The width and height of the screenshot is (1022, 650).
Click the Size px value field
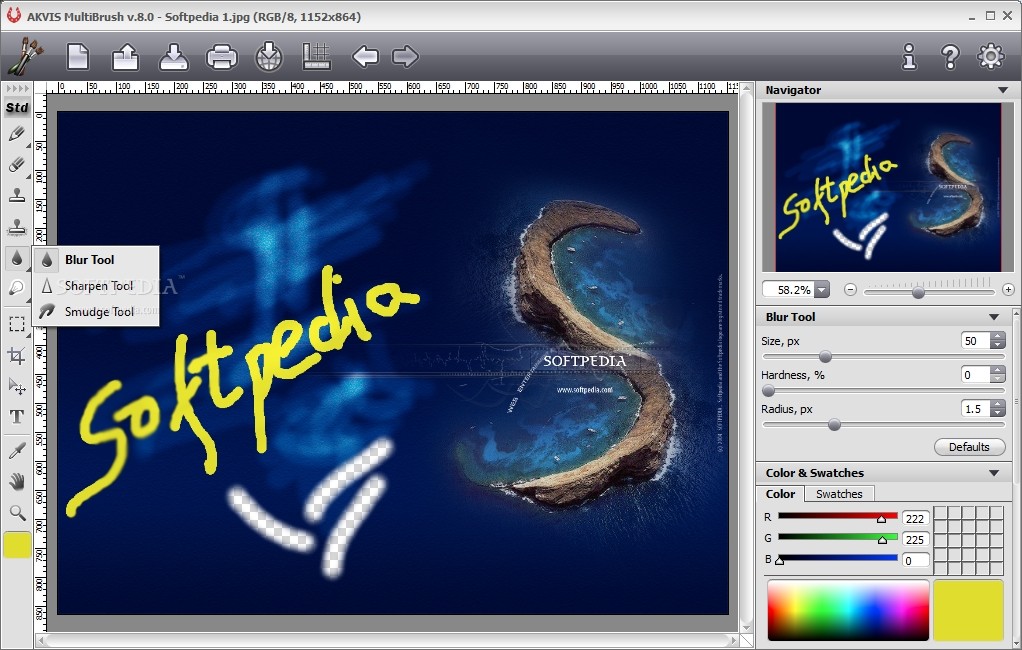(975, 340)
